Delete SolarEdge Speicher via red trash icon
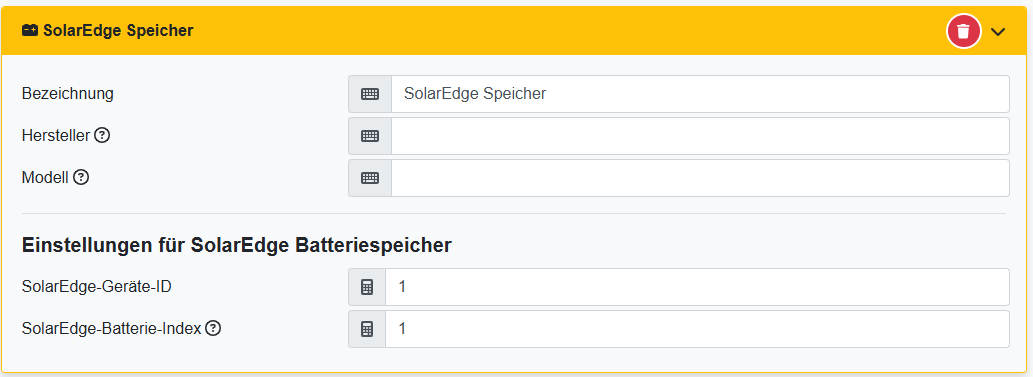Viewport: 1033px width, 377px height. [963, 31]
